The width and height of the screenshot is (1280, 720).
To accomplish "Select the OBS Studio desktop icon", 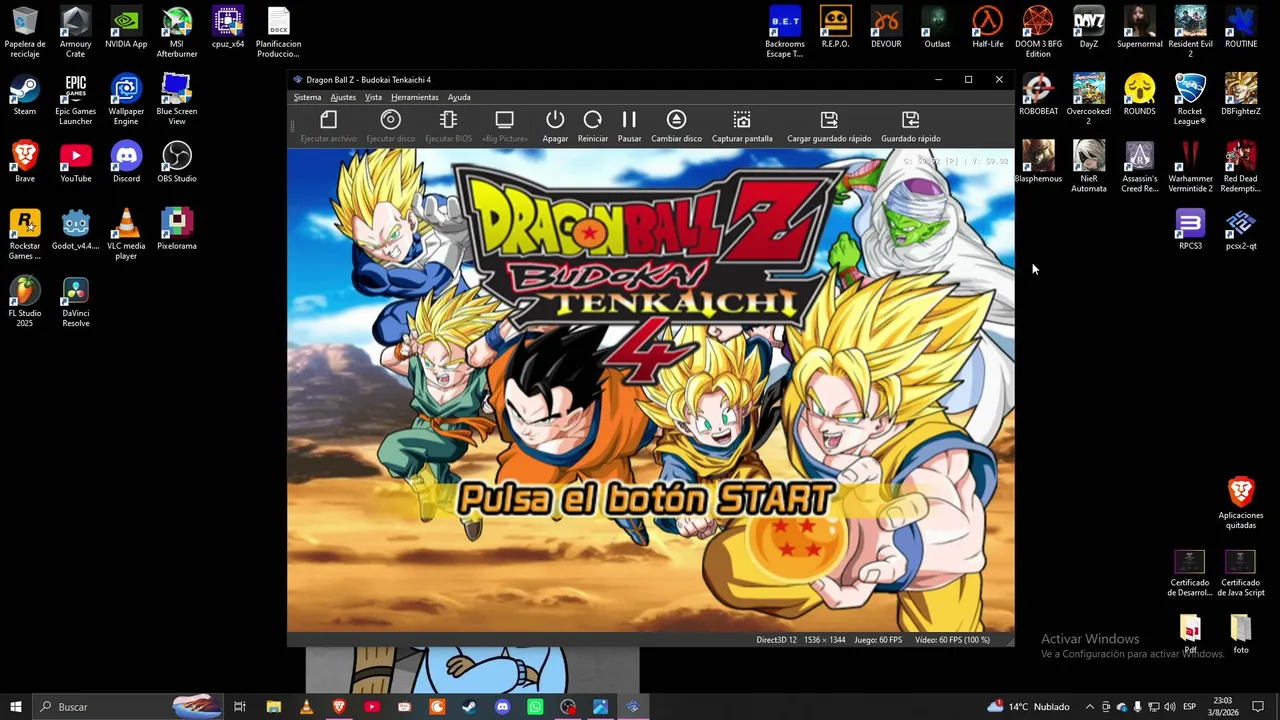I will [177, 162].
